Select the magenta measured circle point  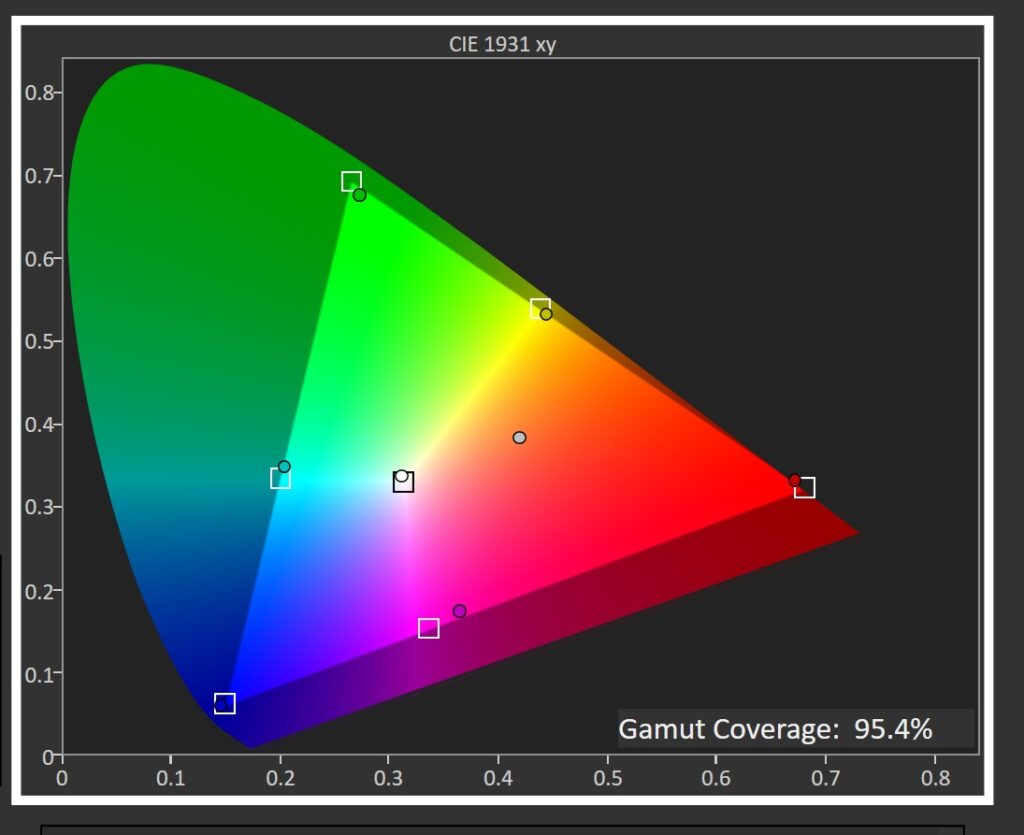click(x=459, y=611)
